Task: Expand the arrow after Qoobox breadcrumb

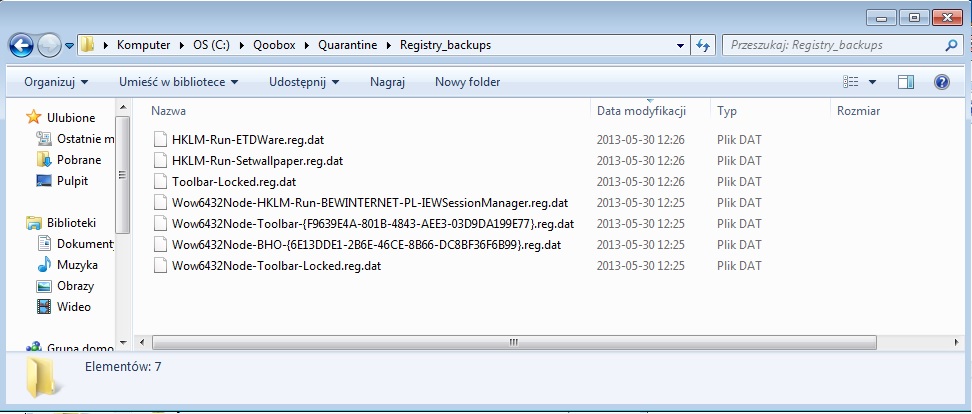Action: (x=307, y=45)
